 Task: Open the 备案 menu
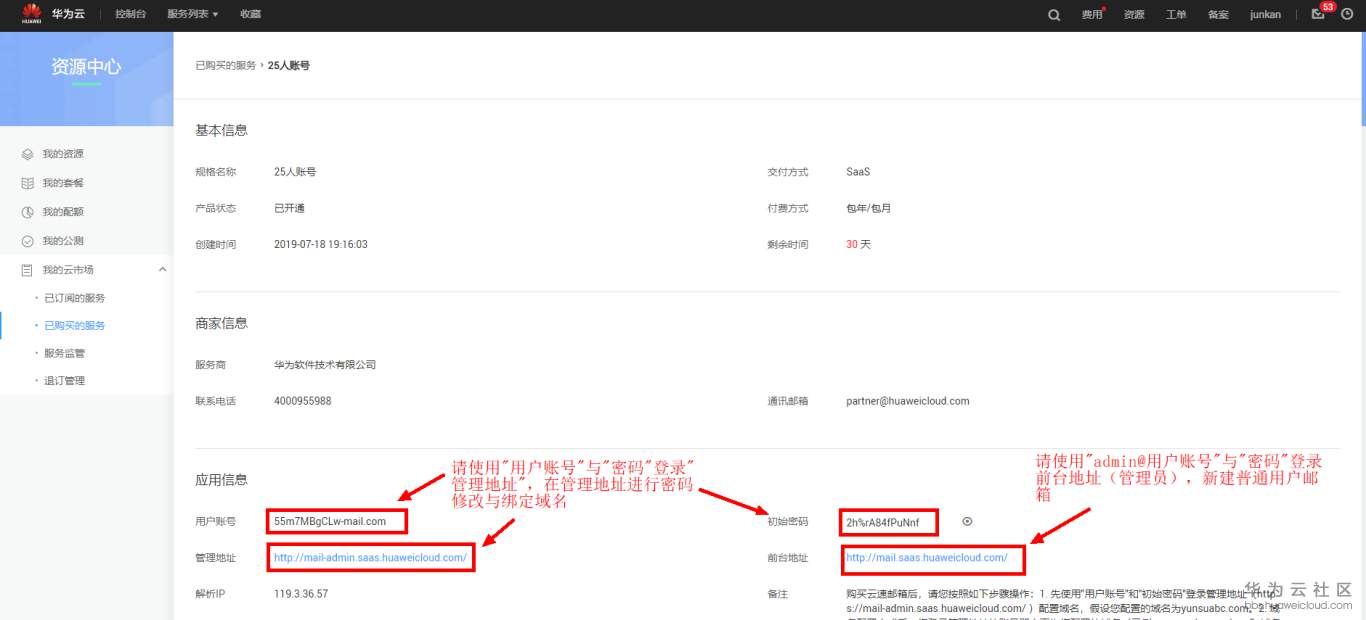point(1218,15)
